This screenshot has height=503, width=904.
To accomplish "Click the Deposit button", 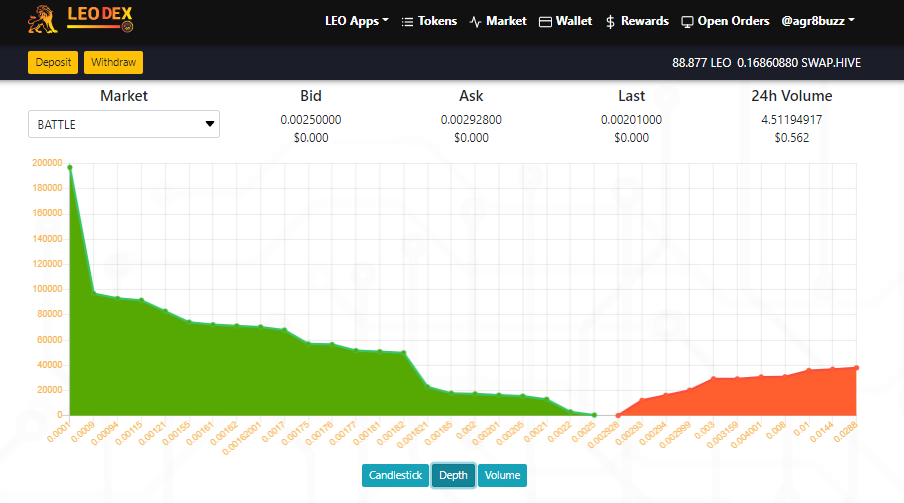I will 53,62.
